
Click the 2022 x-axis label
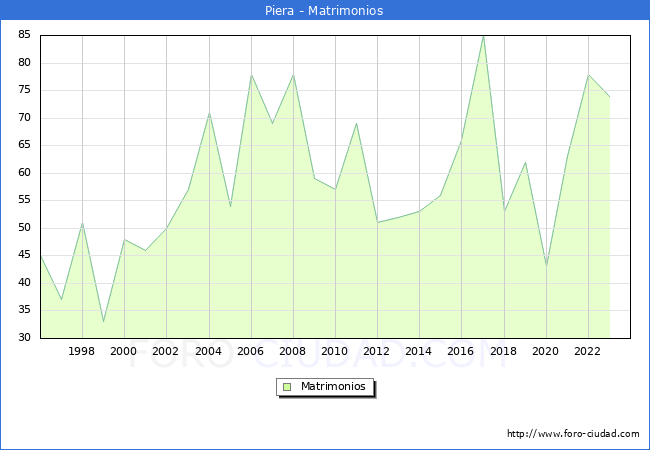(x=588, y=351)
